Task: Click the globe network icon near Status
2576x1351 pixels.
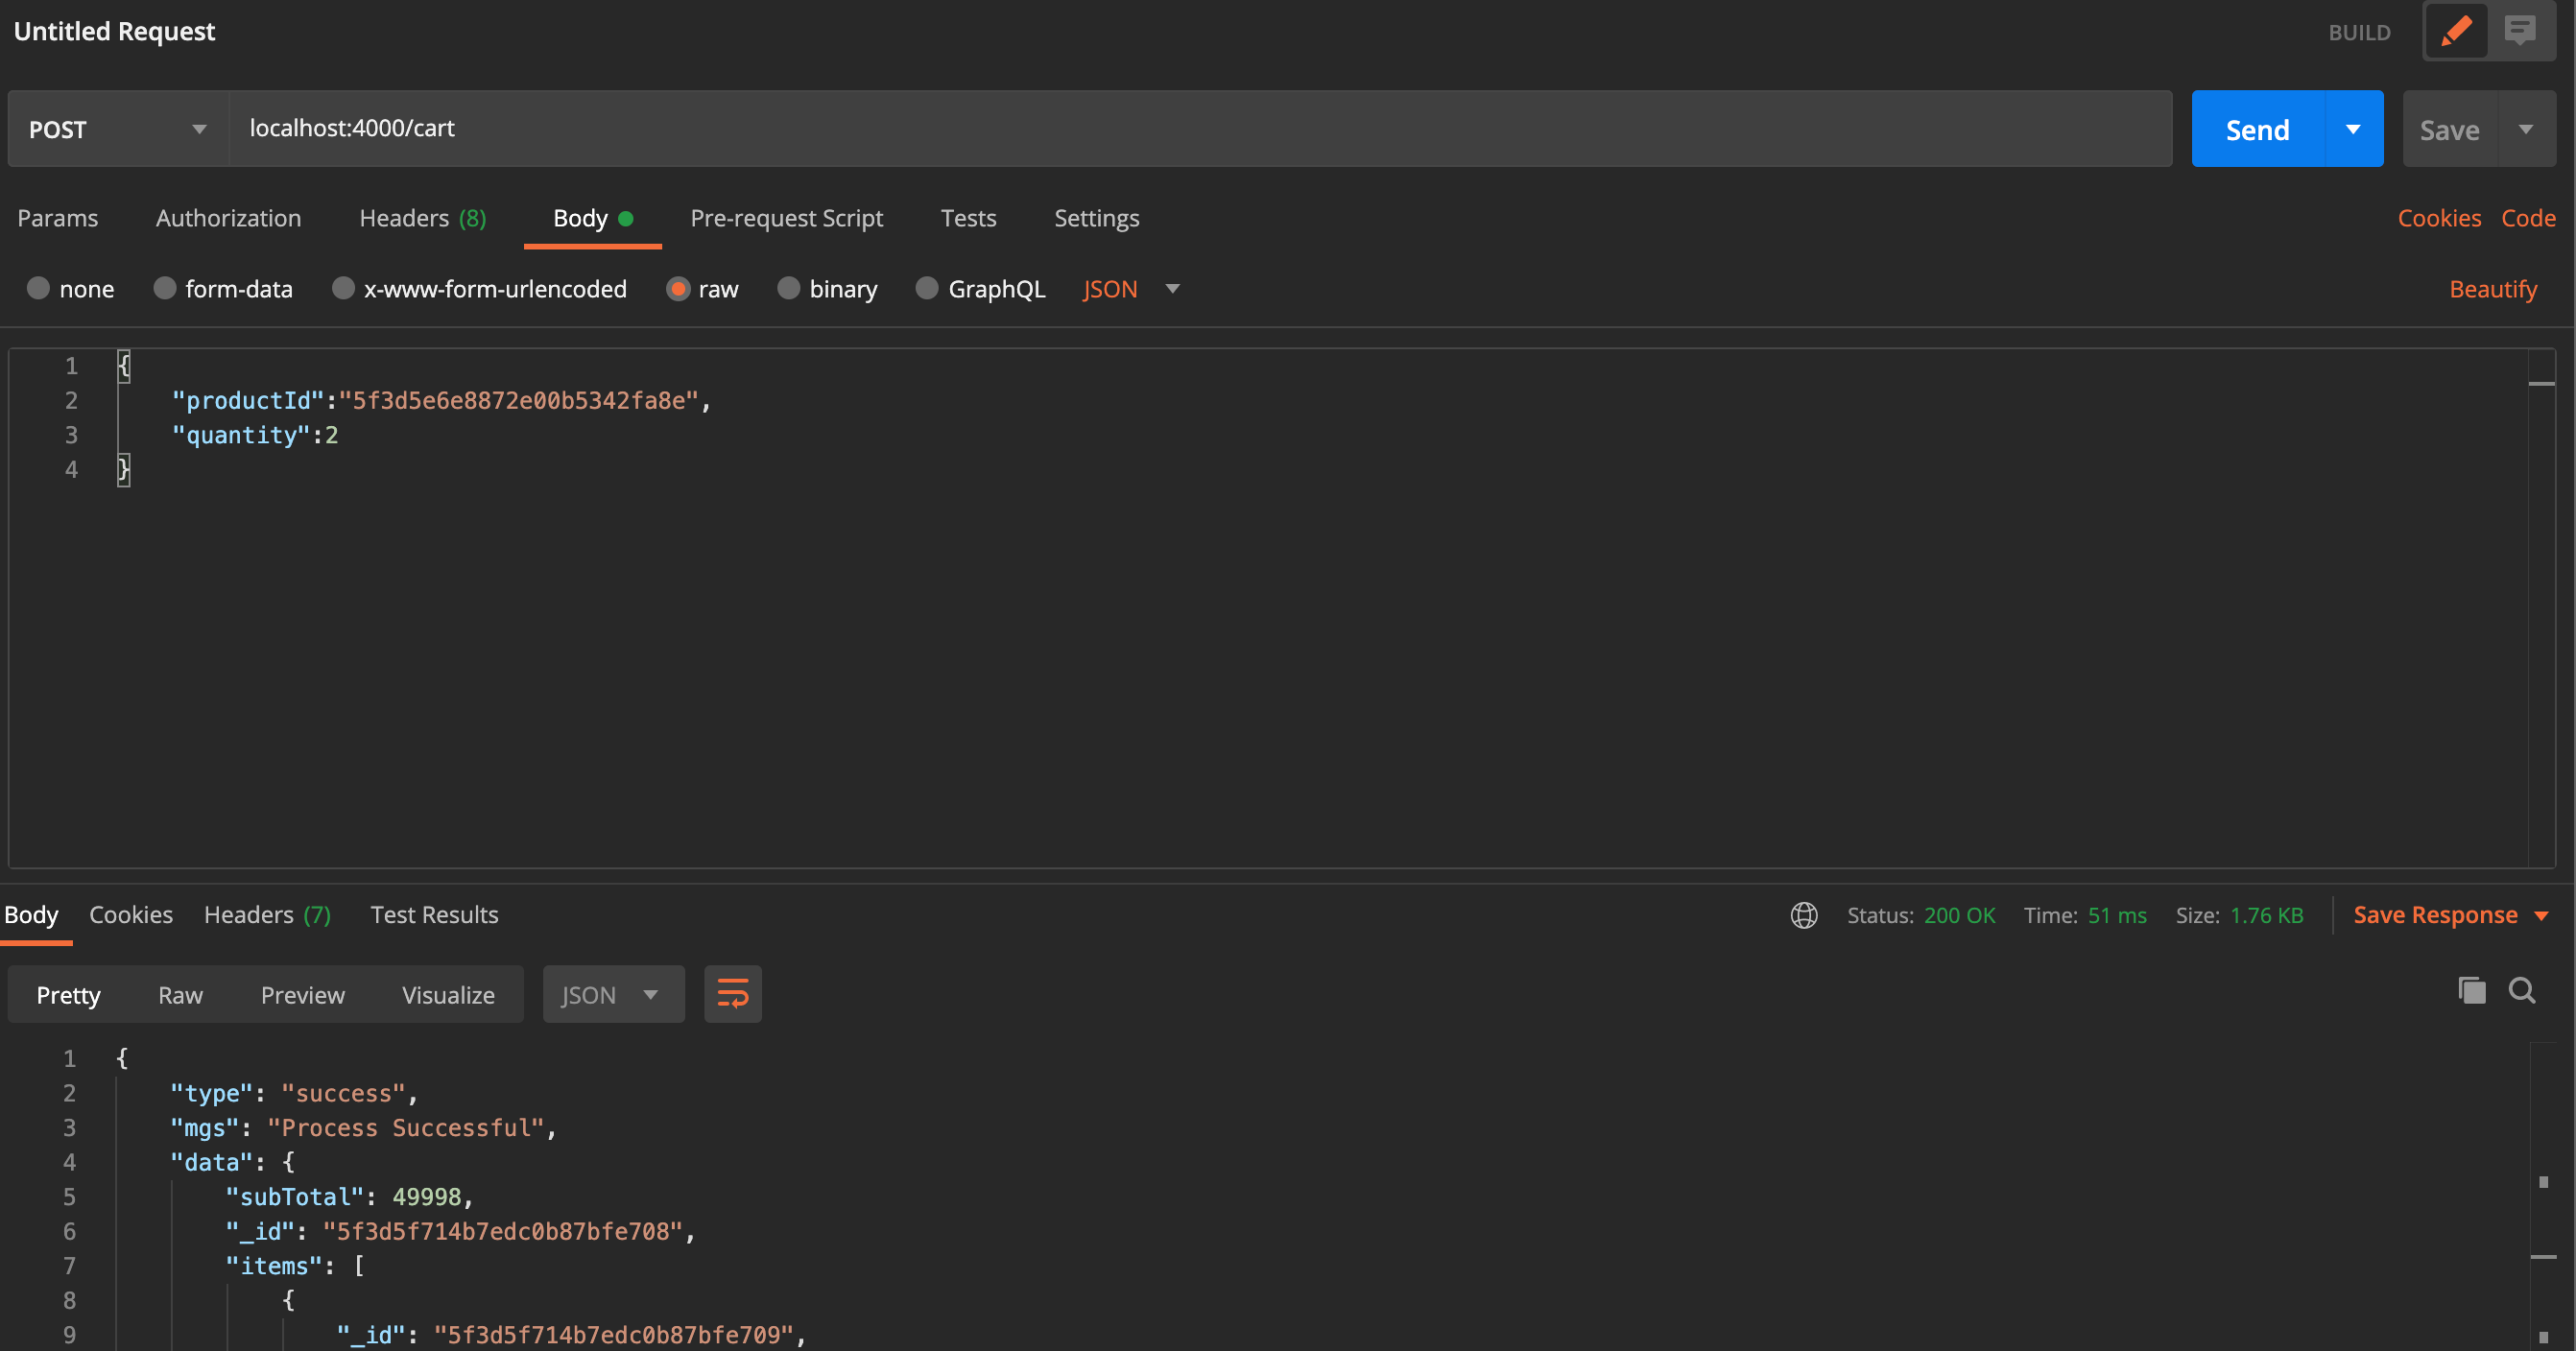Action: coord(1803,915)
